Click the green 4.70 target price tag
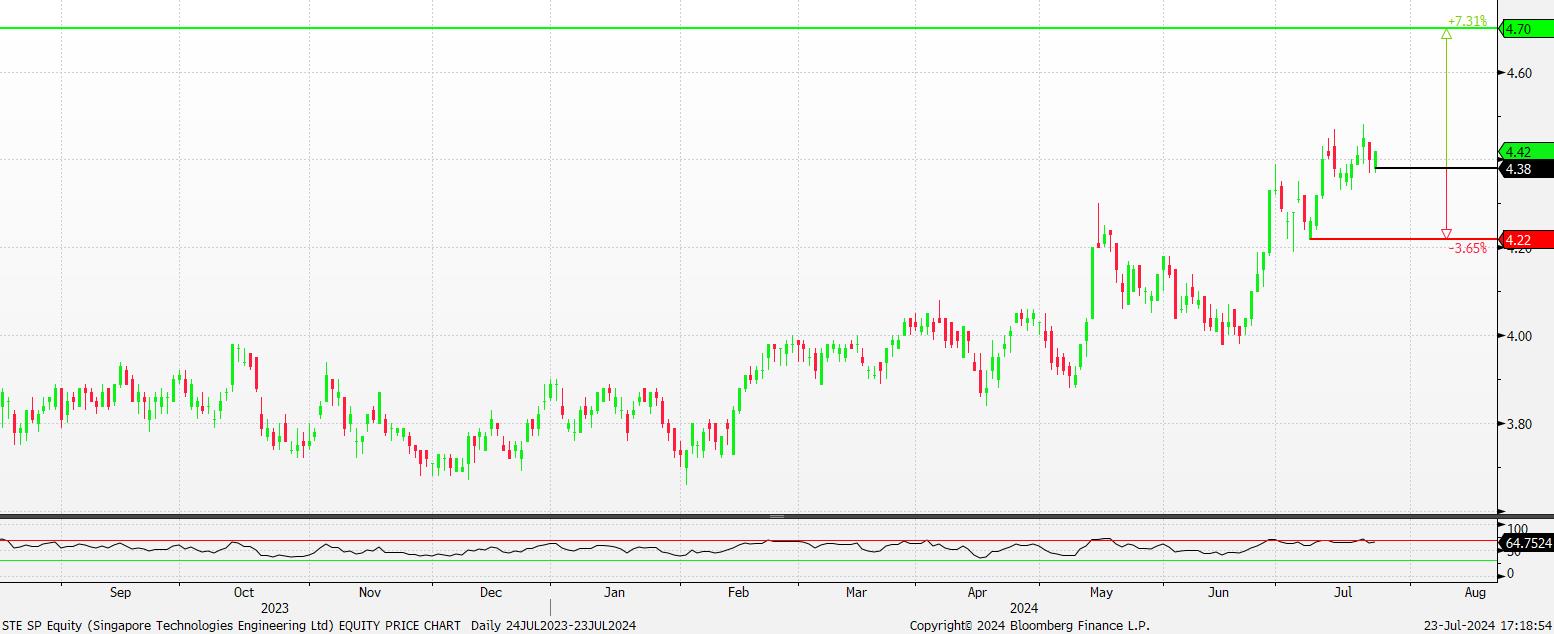Screen dimensions: 1554x634 pos(1525,29)
